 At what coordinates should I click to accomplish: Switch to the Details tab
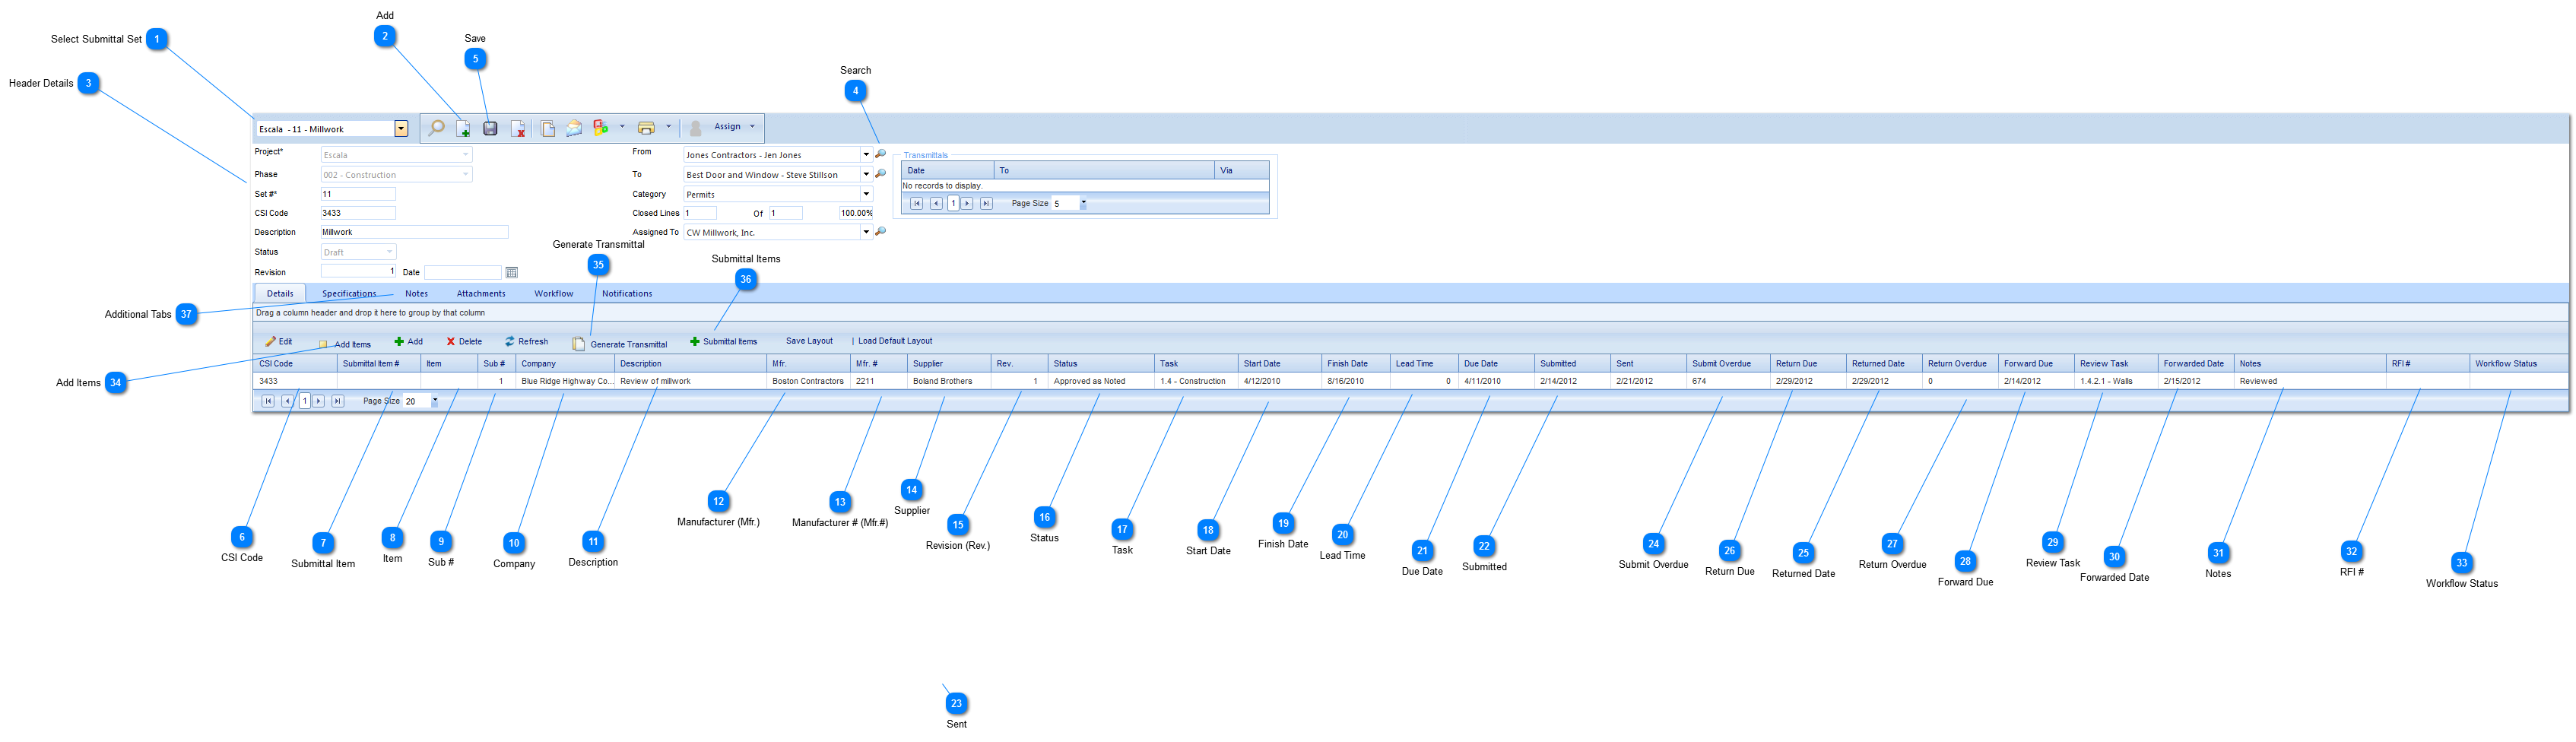click(x=280, y=294)
